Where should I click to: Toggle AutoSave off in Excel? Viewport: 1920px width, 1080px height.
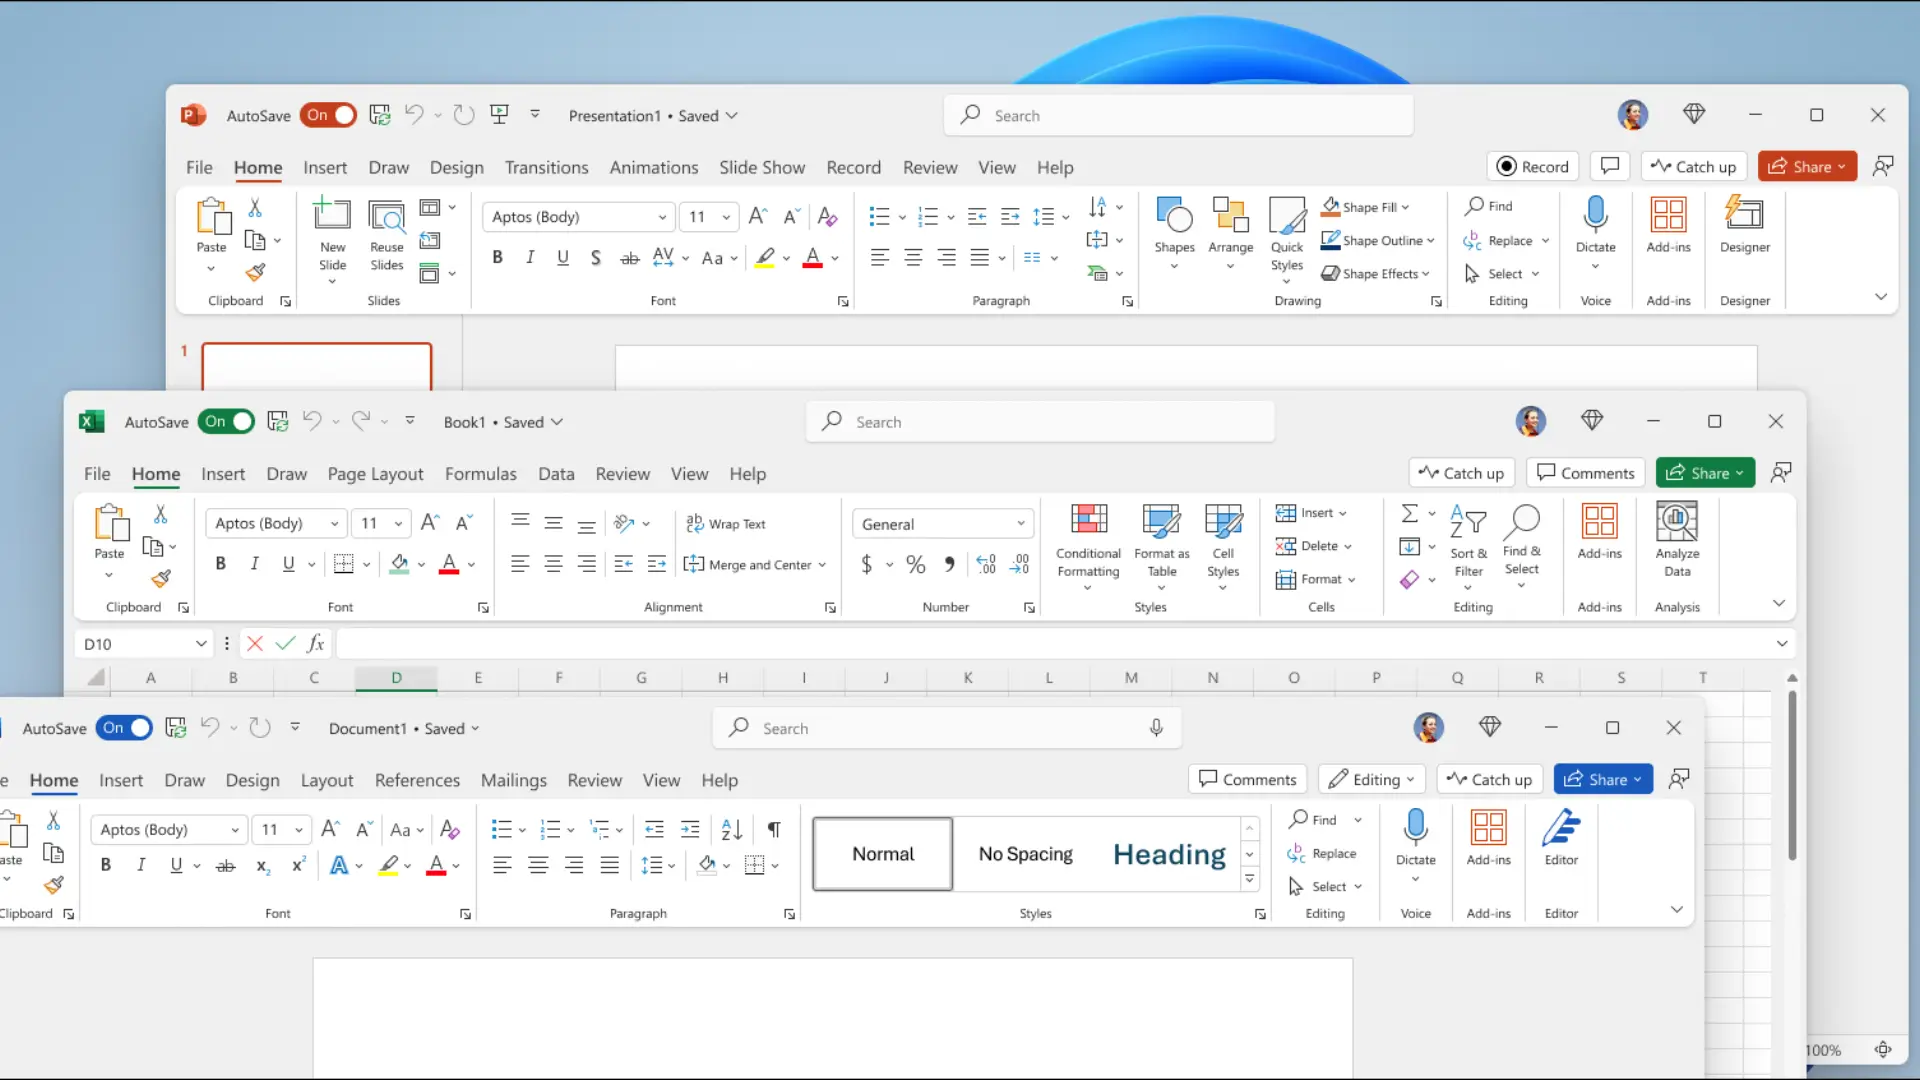tap(226, 421)
